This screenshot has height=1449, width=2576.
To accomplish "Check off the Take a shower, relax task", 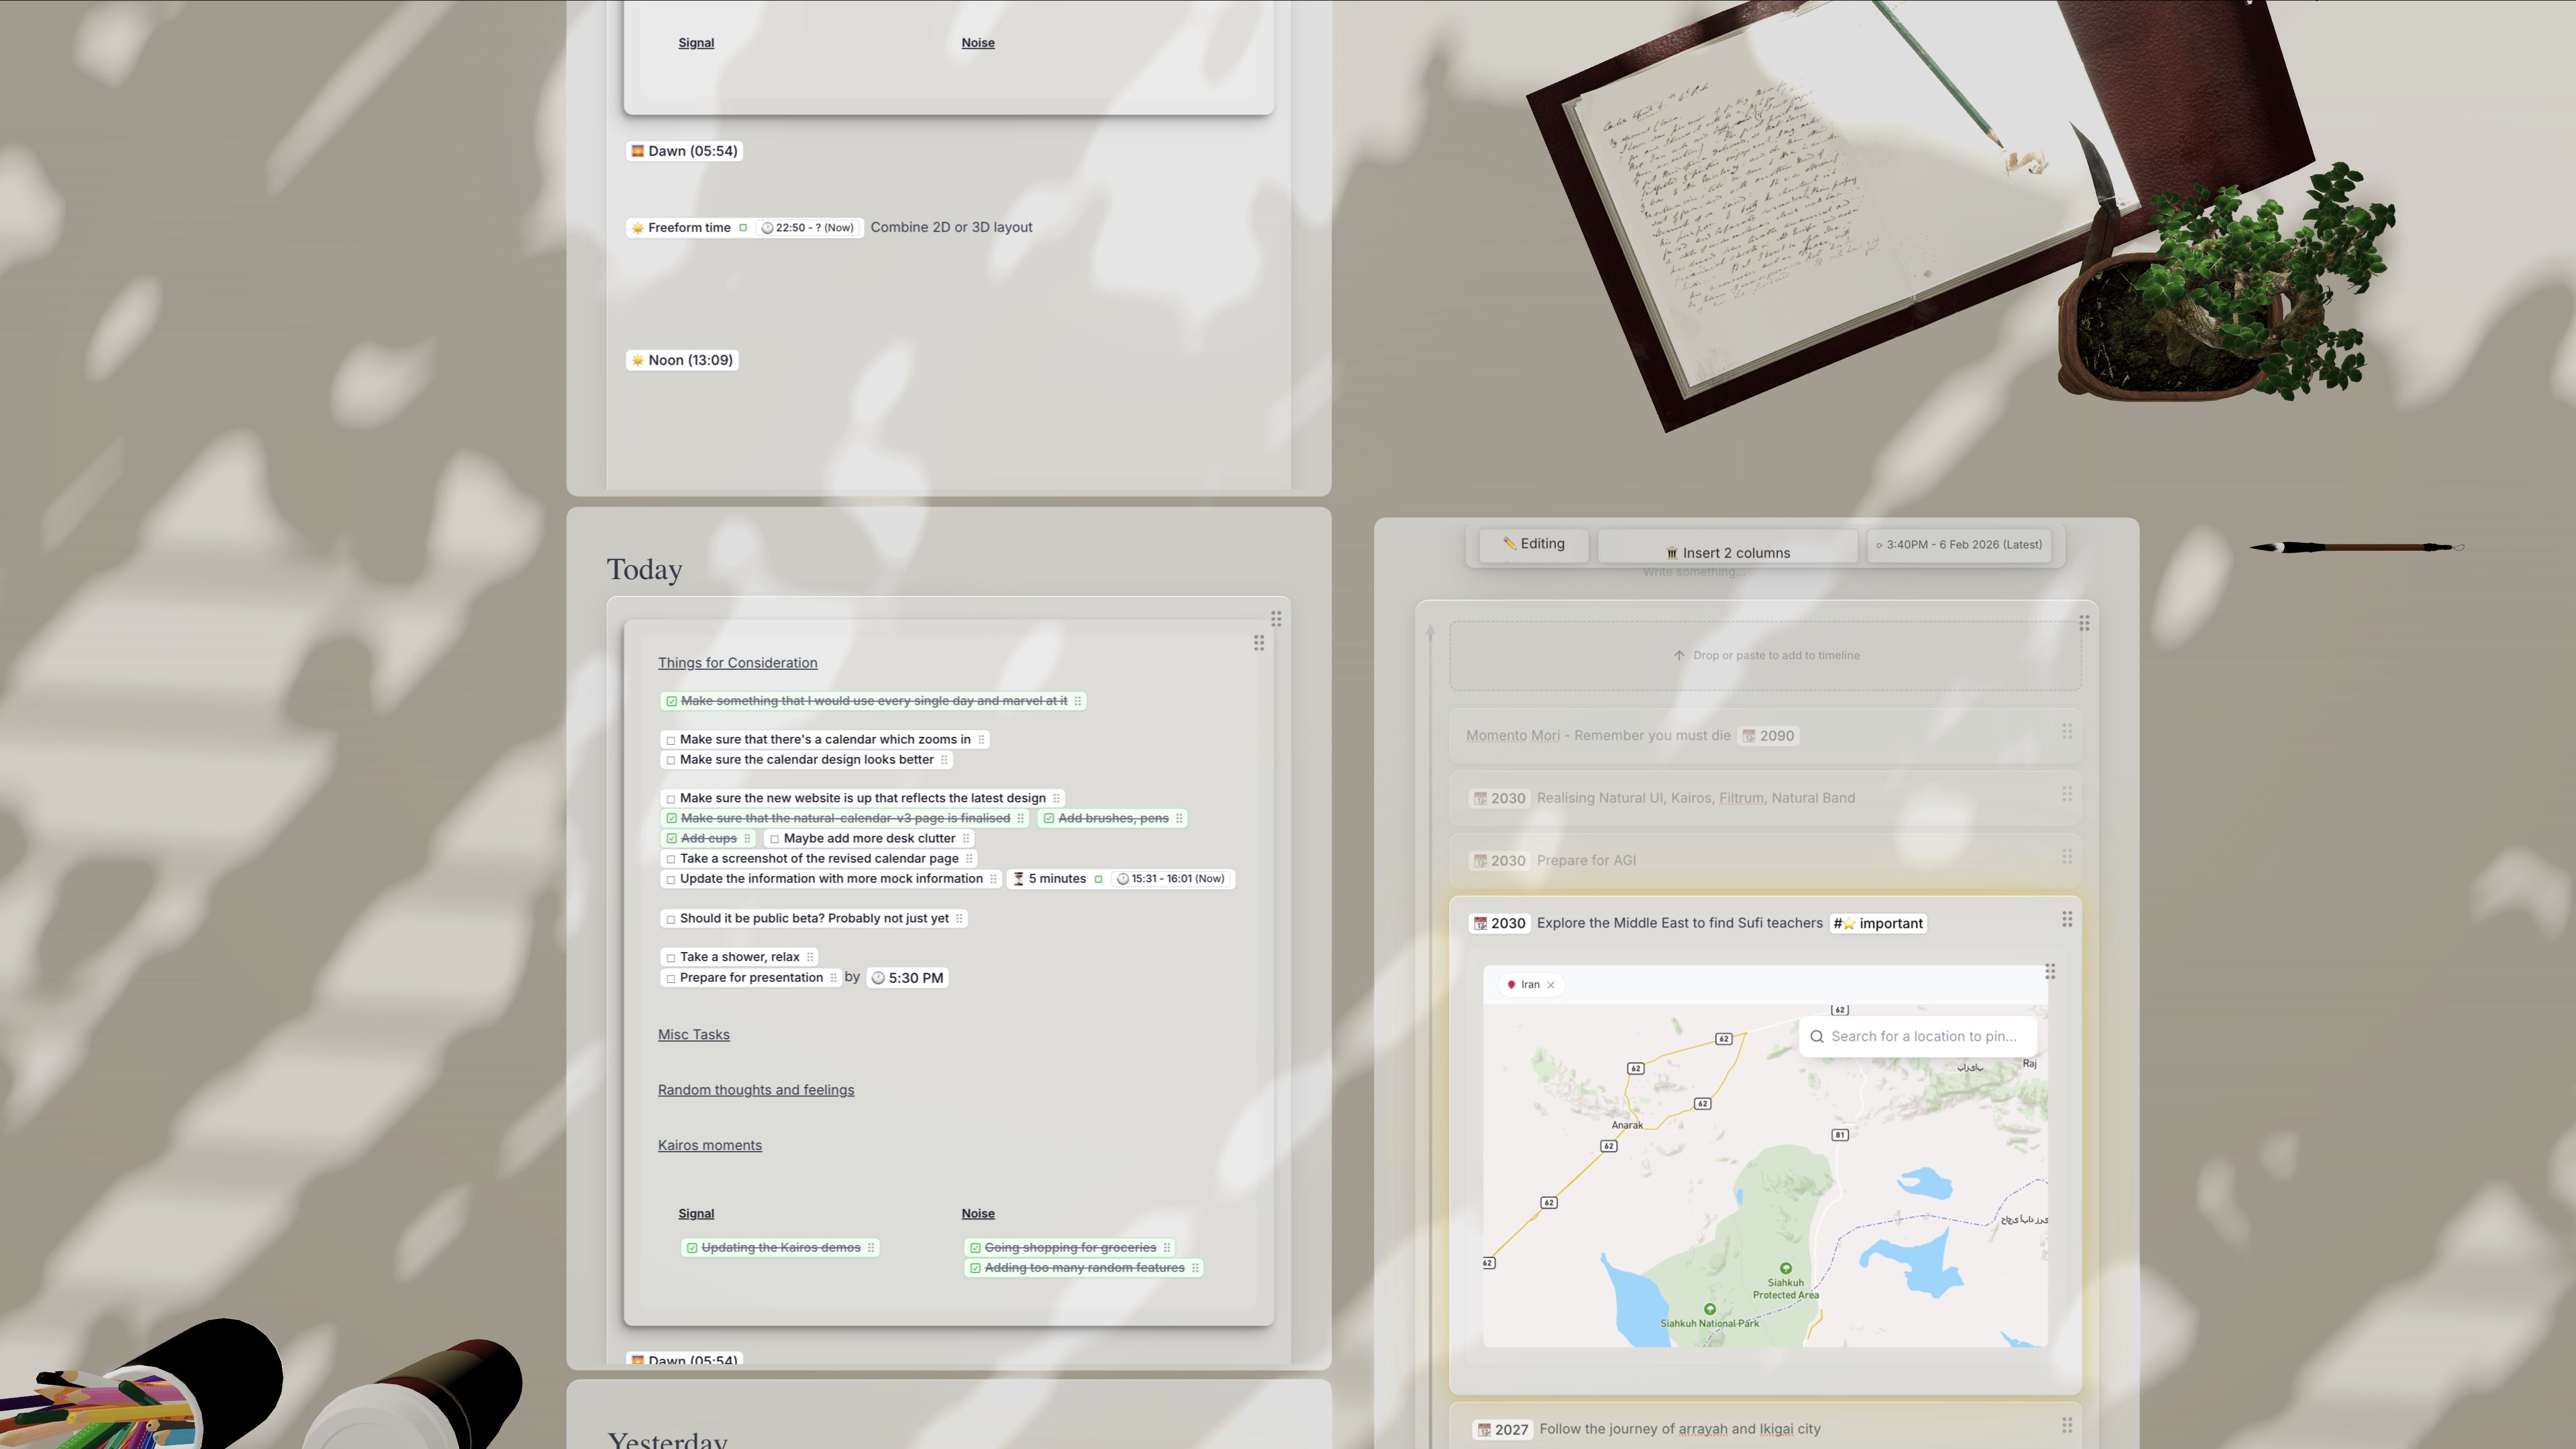I will point(671,957).
